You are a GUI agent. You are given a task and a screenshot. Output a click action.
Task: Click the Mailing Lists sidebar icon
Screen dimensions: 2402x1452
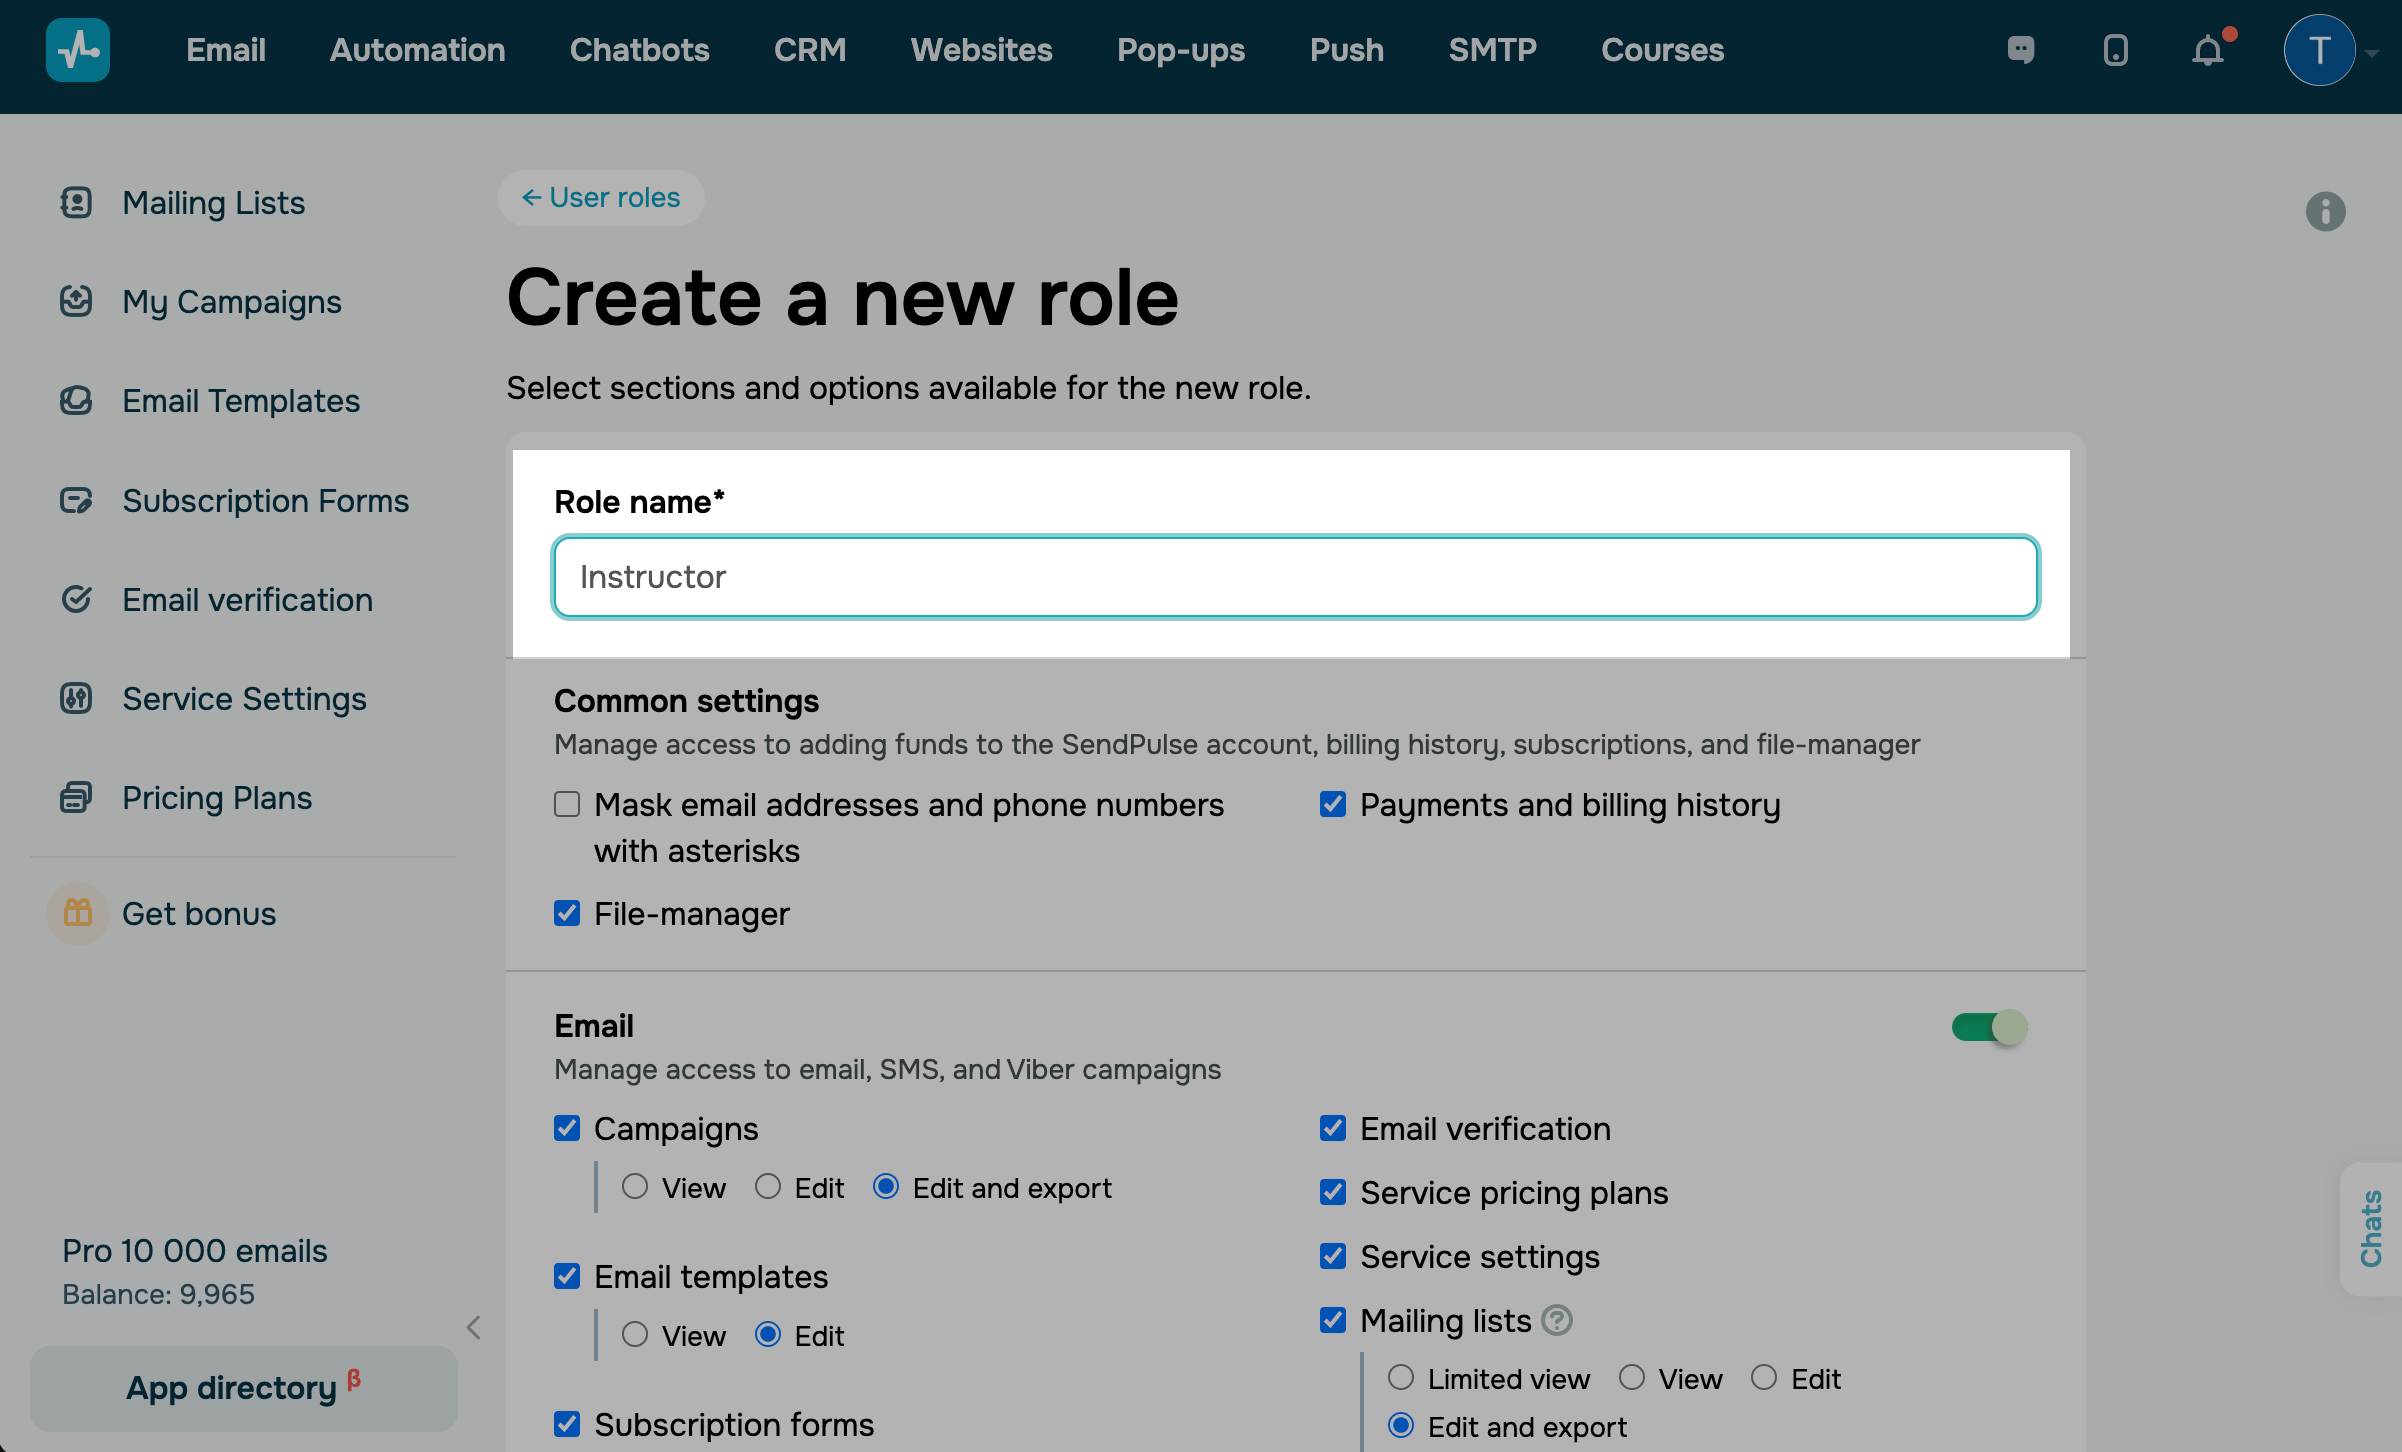click(x=76, y=203)
